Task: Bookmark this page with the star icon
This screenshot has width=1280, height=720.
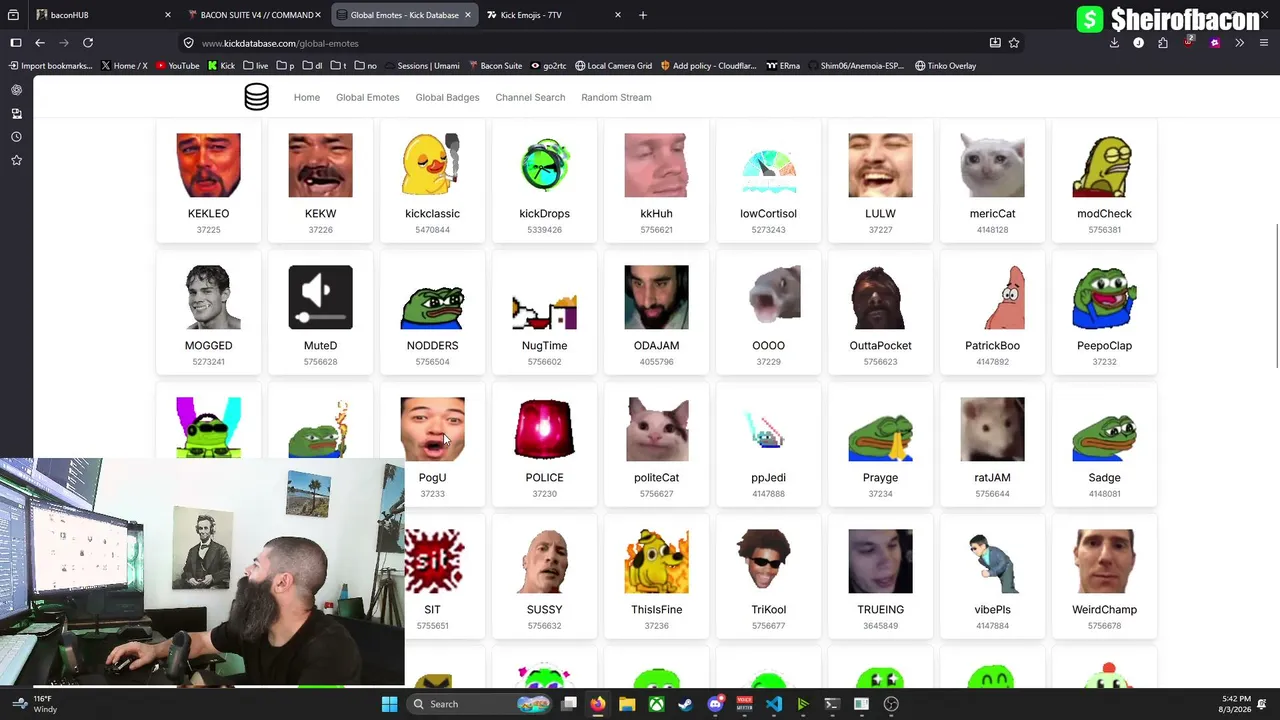Action: (x=1014, y=43)
